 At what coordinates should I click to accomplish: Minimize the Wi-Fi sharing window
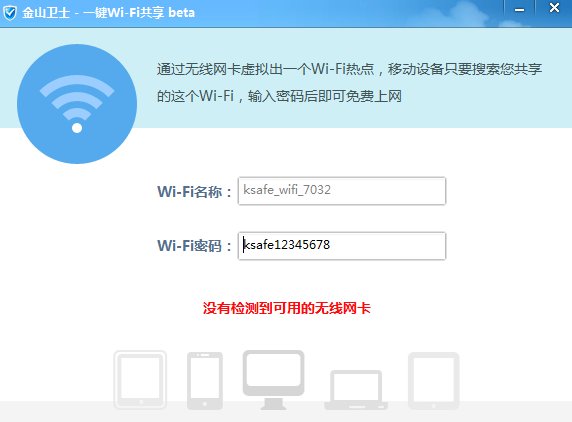click(519, 10)
